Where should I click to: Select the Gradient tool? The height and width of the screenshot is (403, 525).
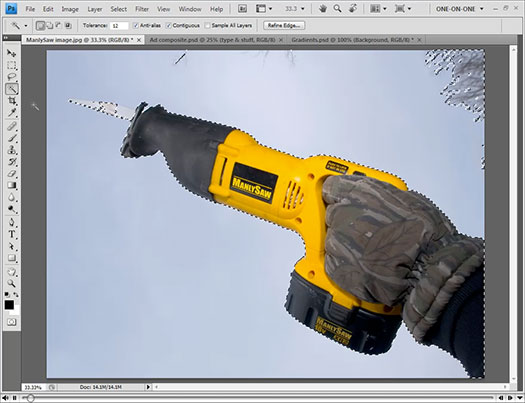[11, 185]
